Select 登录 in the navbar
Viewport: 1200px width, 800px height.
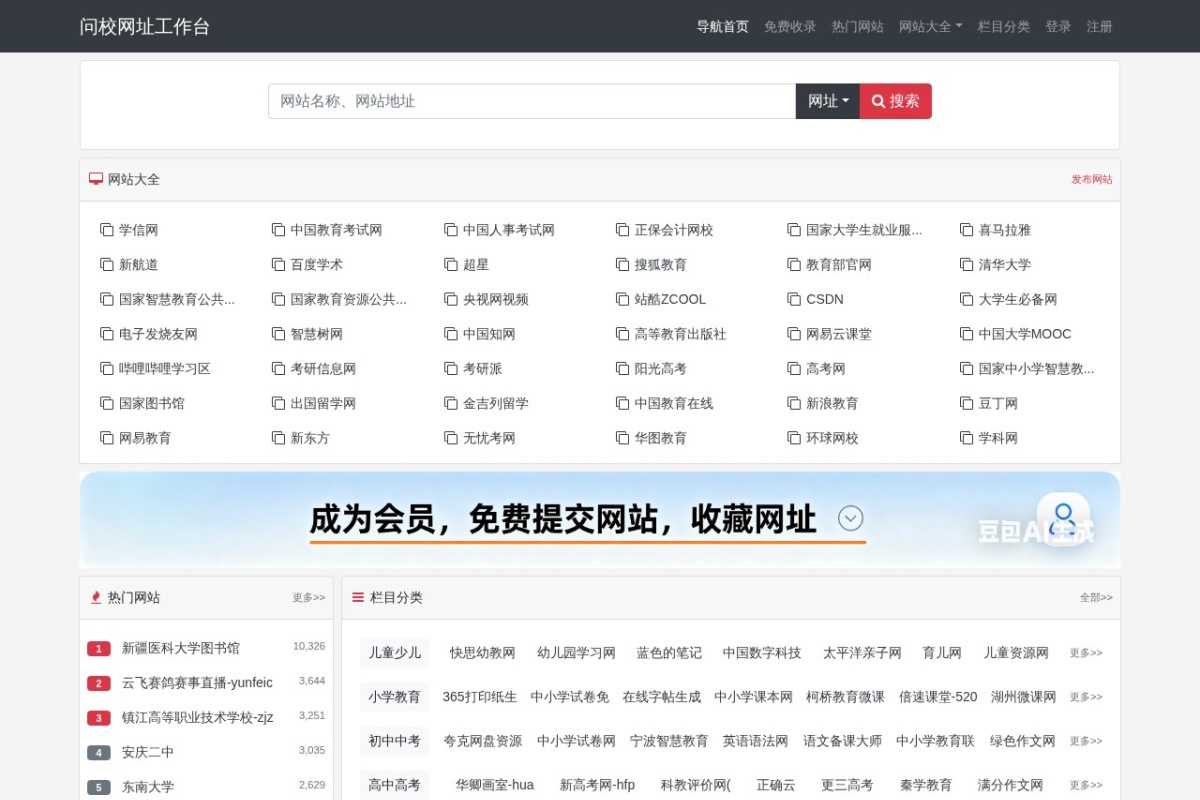1058,27
